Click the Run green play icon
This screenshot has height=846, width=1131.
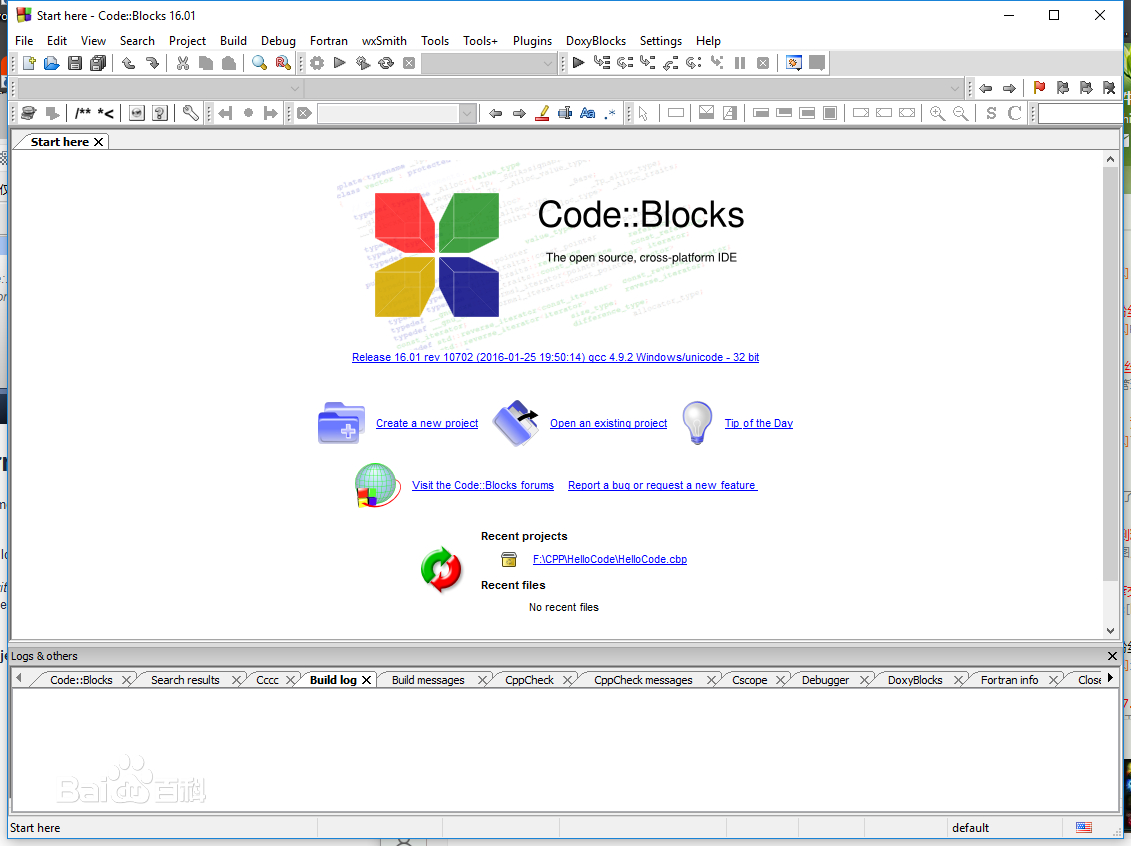click(340, 63)
